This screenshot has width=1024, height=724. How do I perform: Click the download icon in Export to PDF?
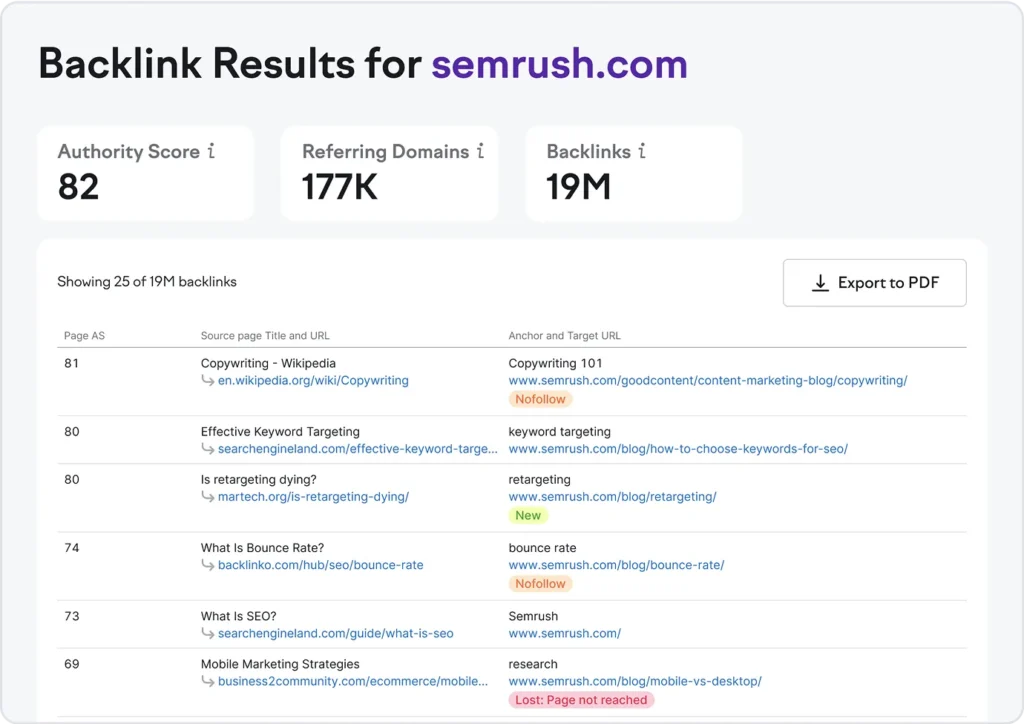(x=820, y=283)
